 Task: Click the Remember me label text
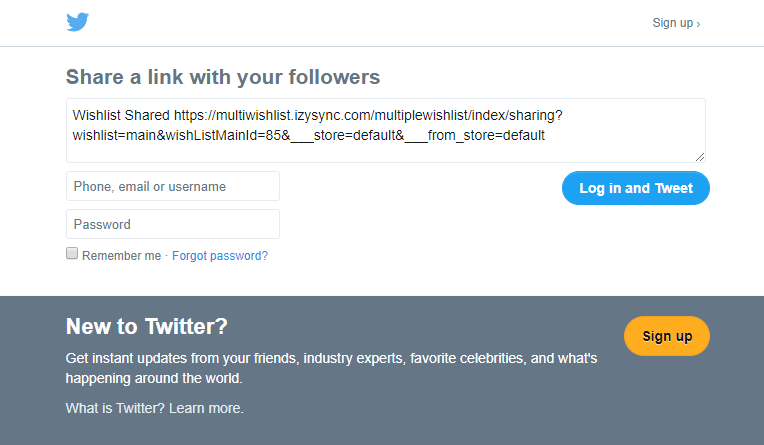121,256
